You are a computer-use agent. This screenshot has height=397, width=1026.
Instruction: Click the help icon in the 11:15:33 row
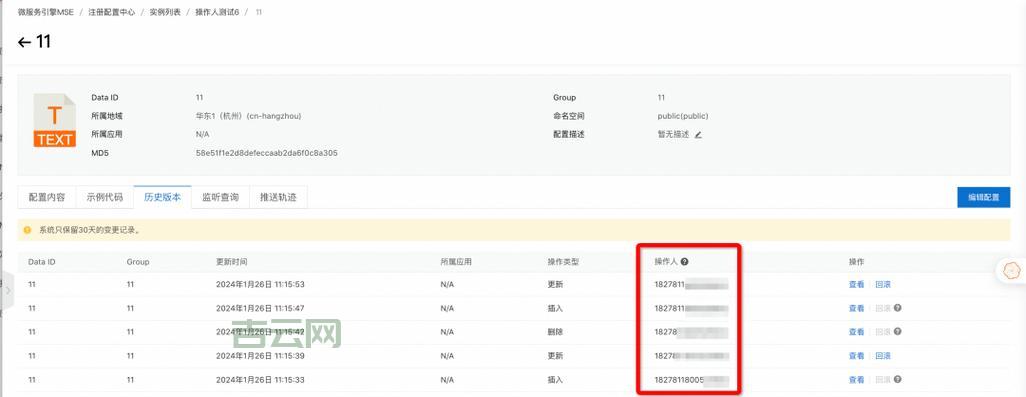(898, 379)
